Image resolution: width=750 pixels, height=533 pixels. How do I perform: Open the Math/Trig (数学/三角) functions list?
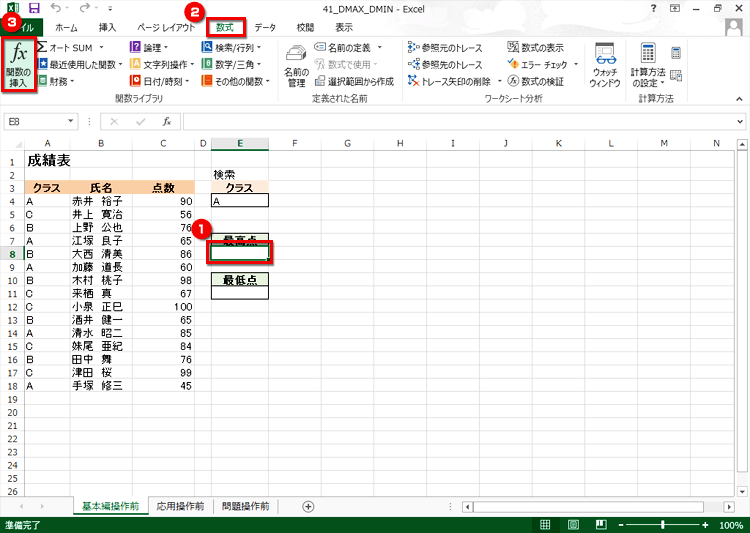click(x=232, y=64)
